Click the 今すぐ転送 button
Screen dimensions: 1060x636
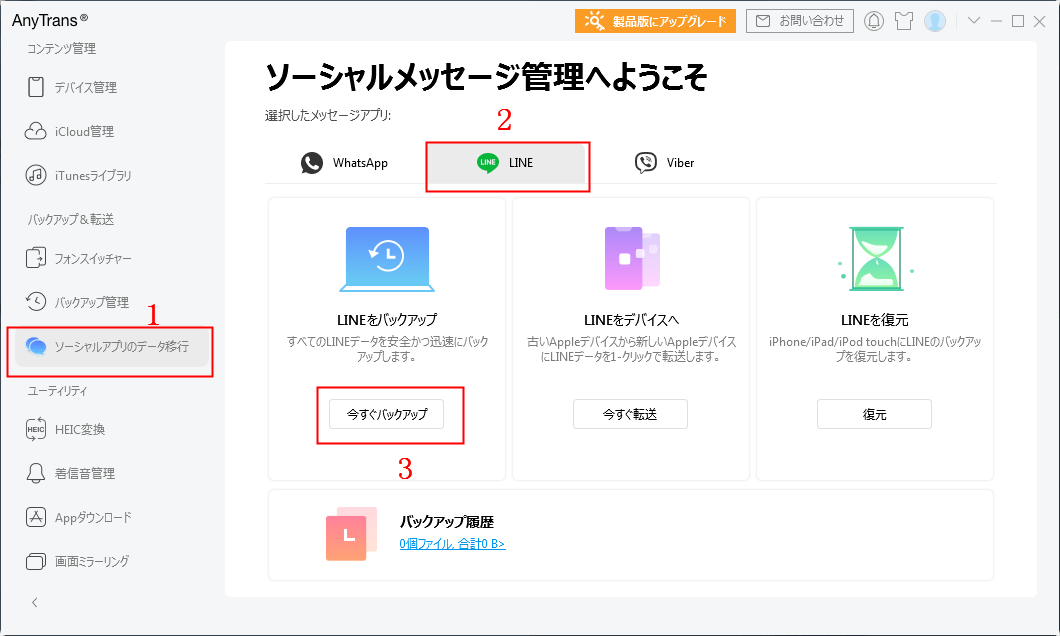[x=630, y=413]
